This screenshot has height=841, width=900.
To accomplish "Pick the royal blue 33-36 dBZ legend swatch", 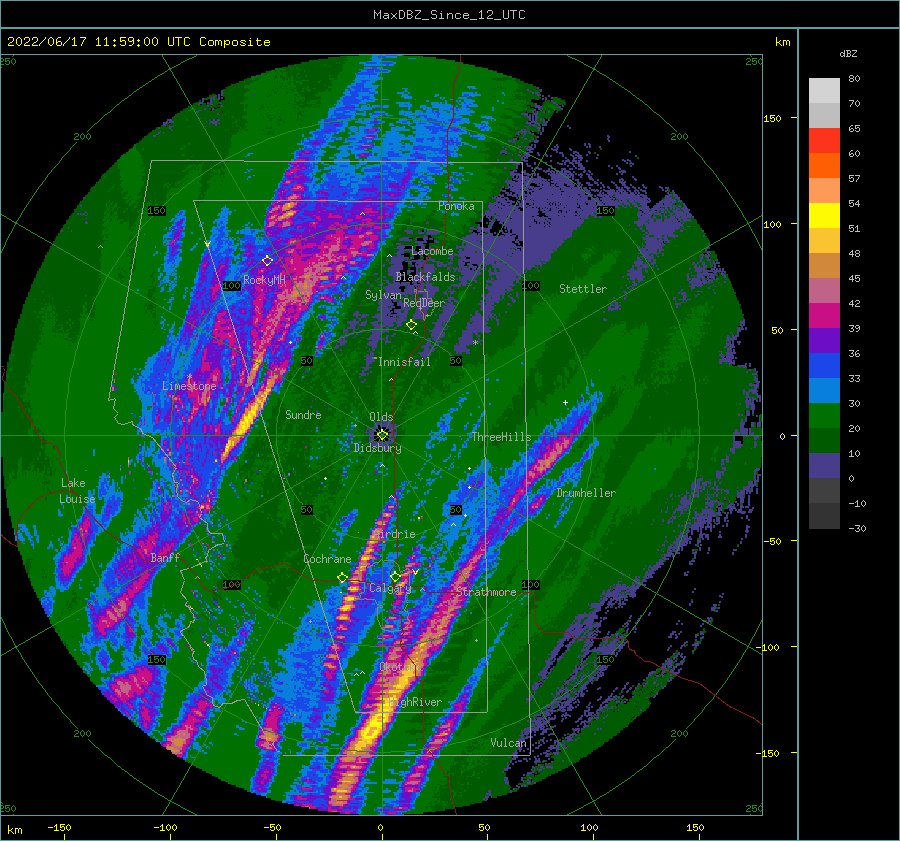I will click(x=824, y=366).
